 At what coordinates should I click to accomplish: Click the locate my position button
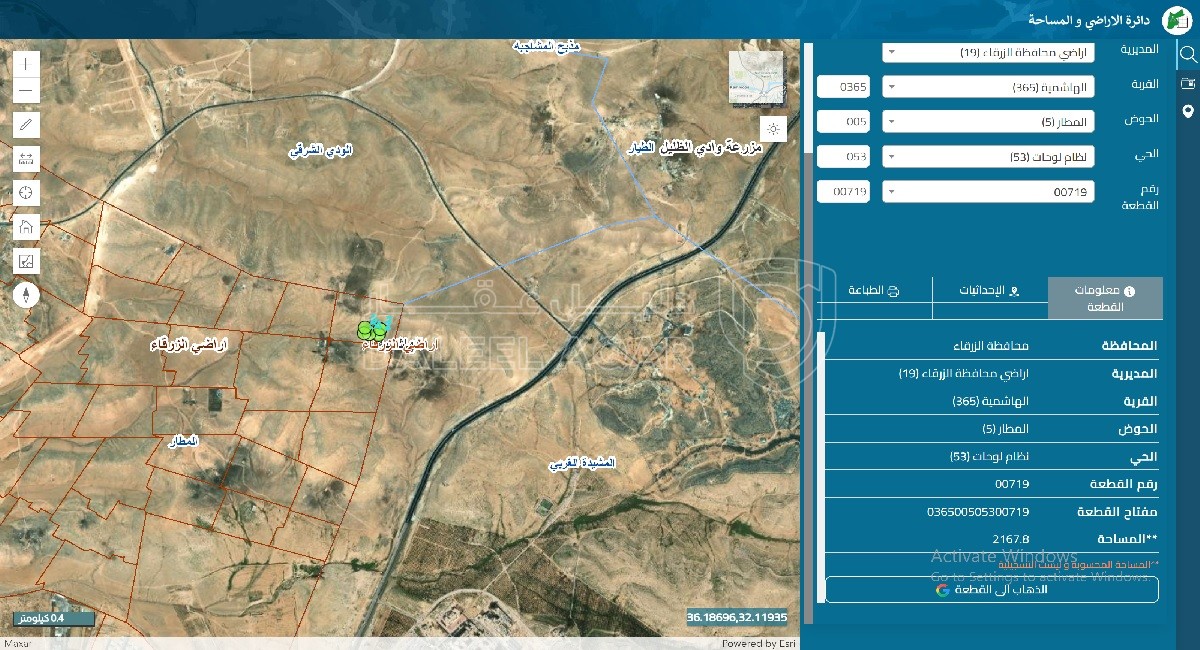tap(26, 192)
